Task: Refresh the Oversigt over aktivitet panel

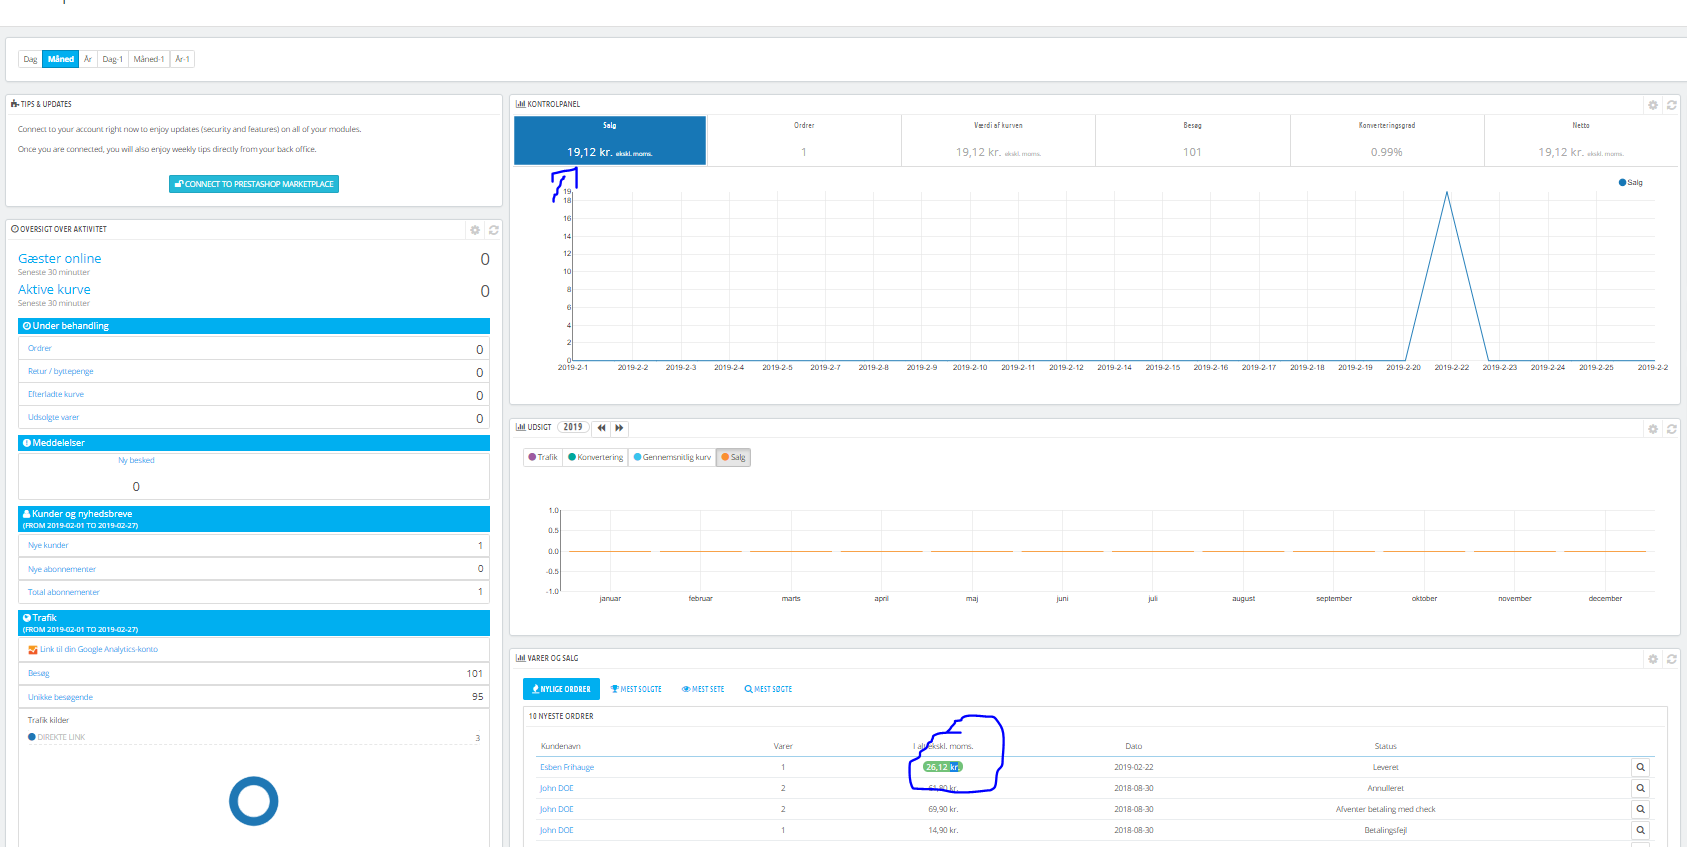Action: (x=494, y=230)
